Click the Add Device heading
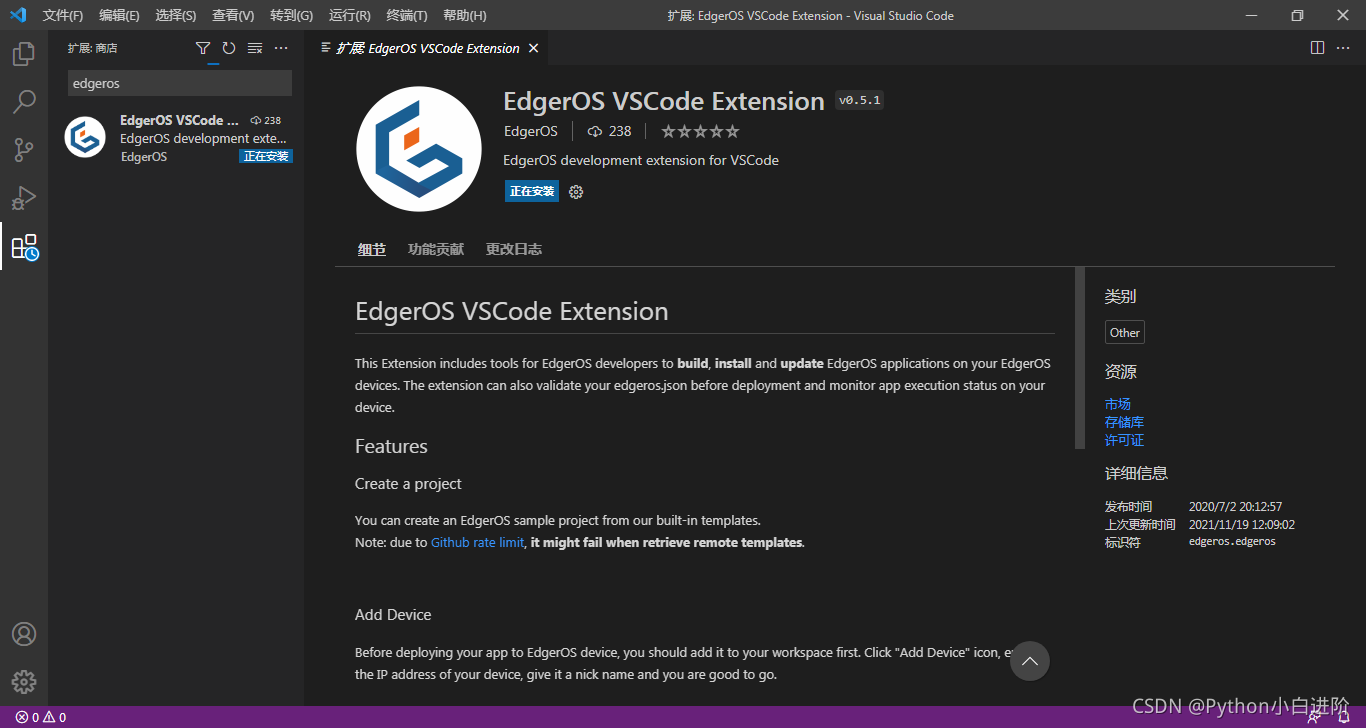The height and width of the screenshot is (728, 1366). [393, 614]
